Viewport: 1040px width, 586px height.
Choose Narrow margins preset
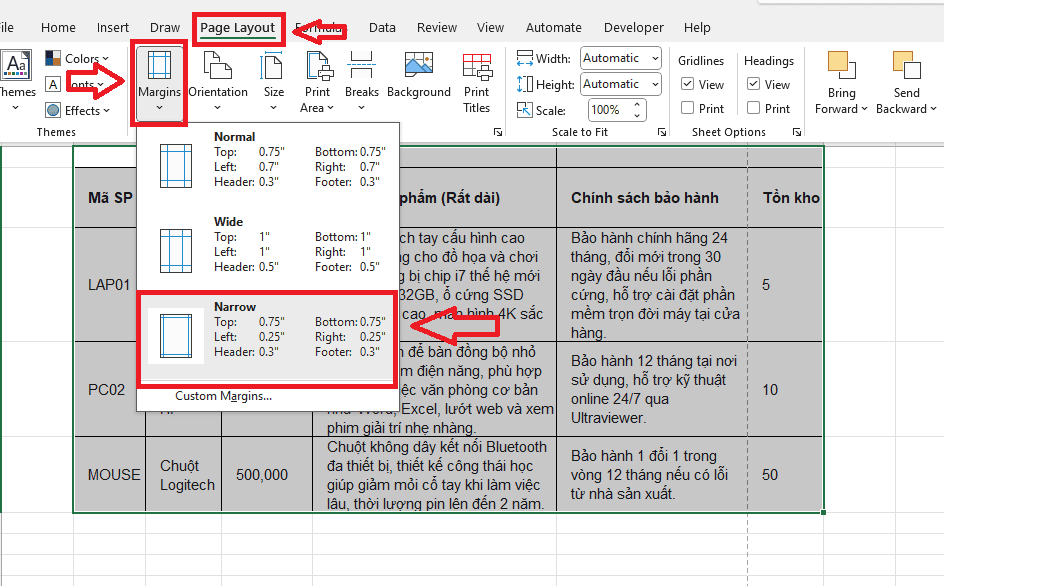pos(268,335)
